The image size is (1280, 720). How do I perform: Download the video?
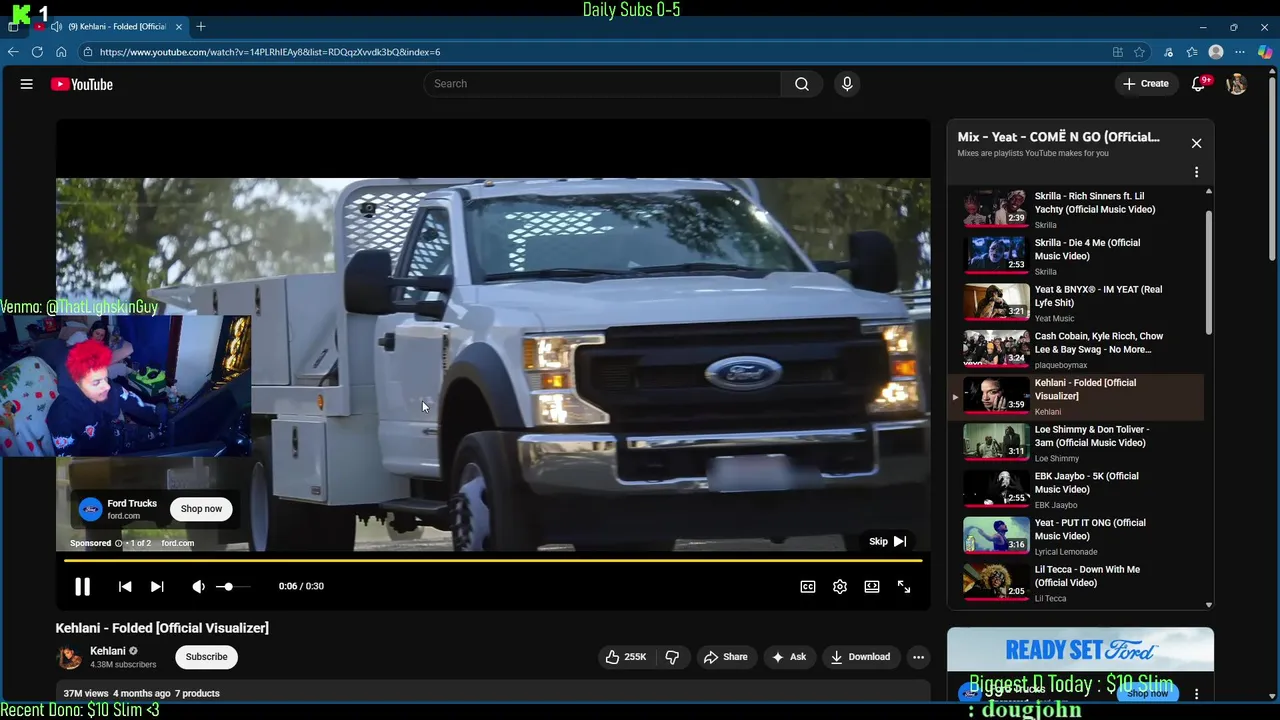860,657
